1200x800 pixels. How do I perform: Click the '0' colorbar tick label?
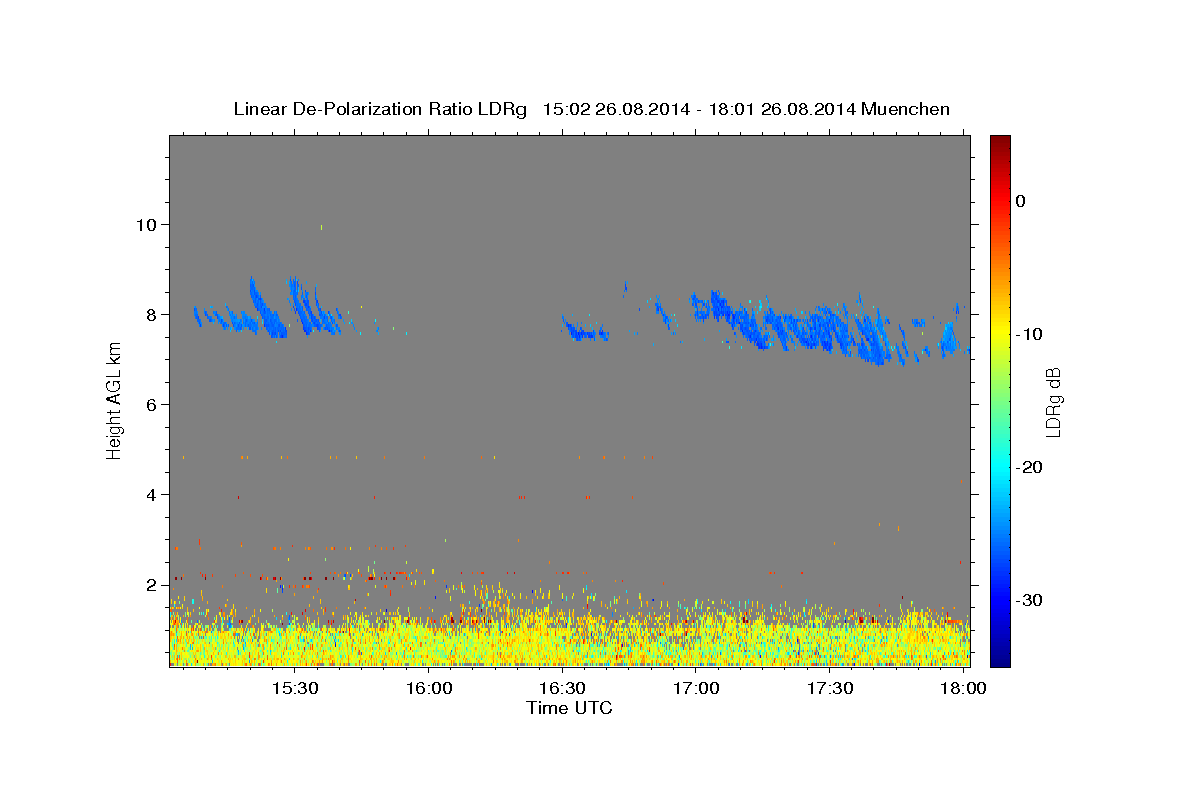(x=1021, y=201)
